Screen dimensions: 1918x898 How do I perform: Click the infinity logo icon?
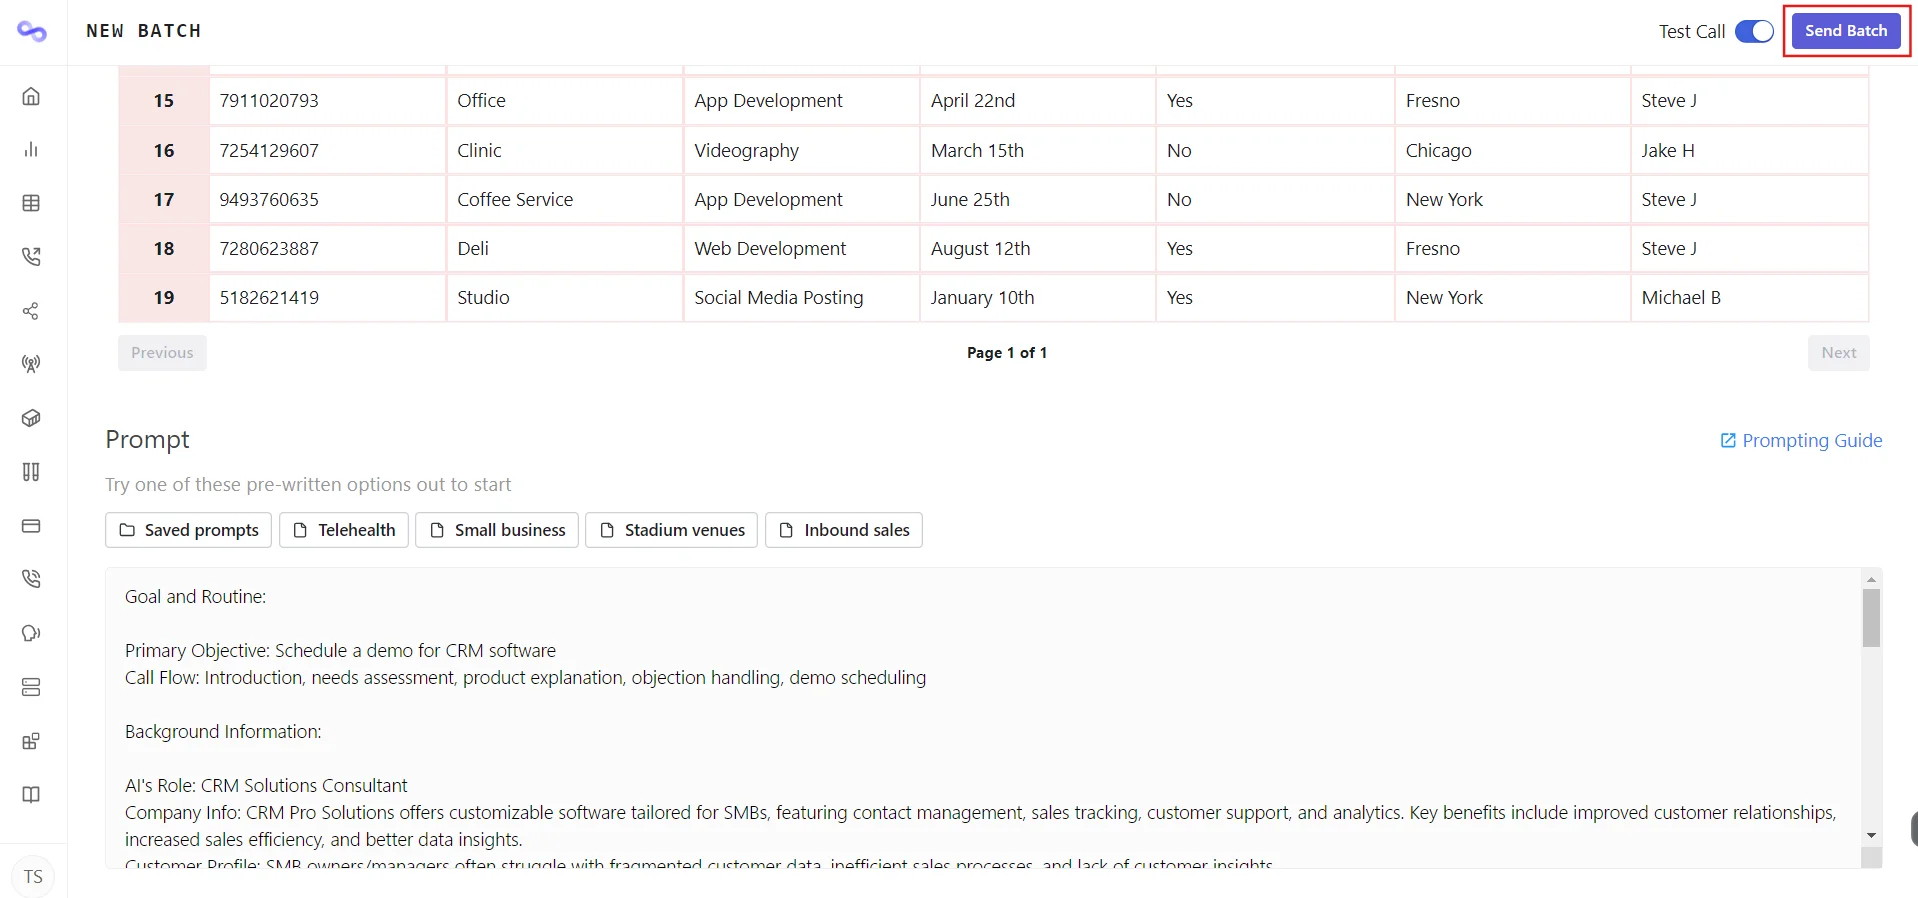pos(32,32)
